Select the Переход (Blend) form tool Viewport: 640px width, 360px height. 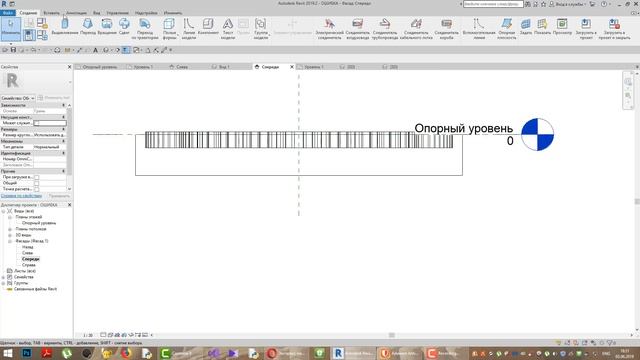coord(87,27)
